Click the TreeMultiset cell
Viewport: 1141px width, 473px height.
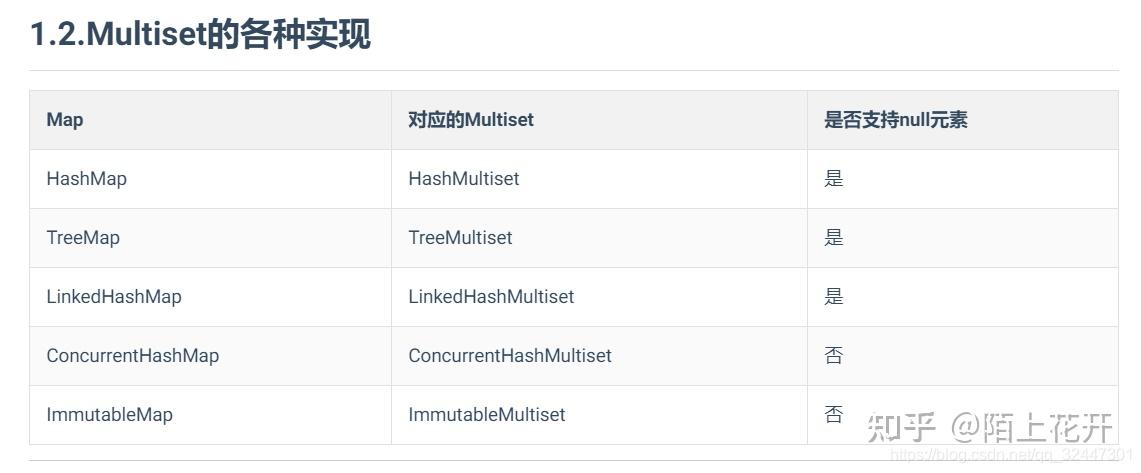(x=460, y=238)
